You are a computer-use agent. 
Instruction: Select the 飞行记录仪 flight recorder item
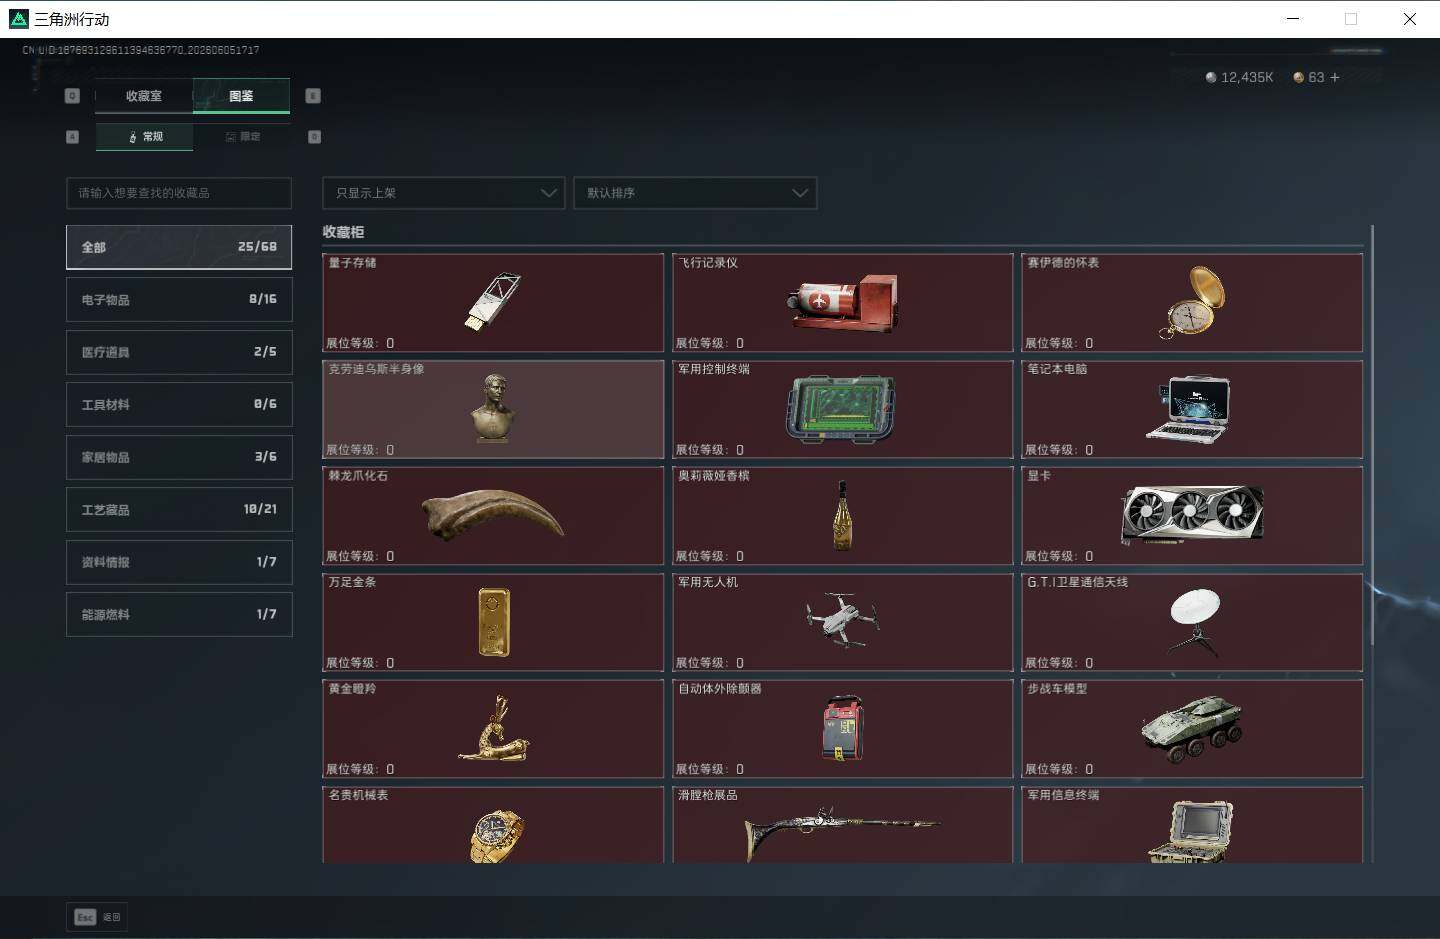tap(842, 302)
